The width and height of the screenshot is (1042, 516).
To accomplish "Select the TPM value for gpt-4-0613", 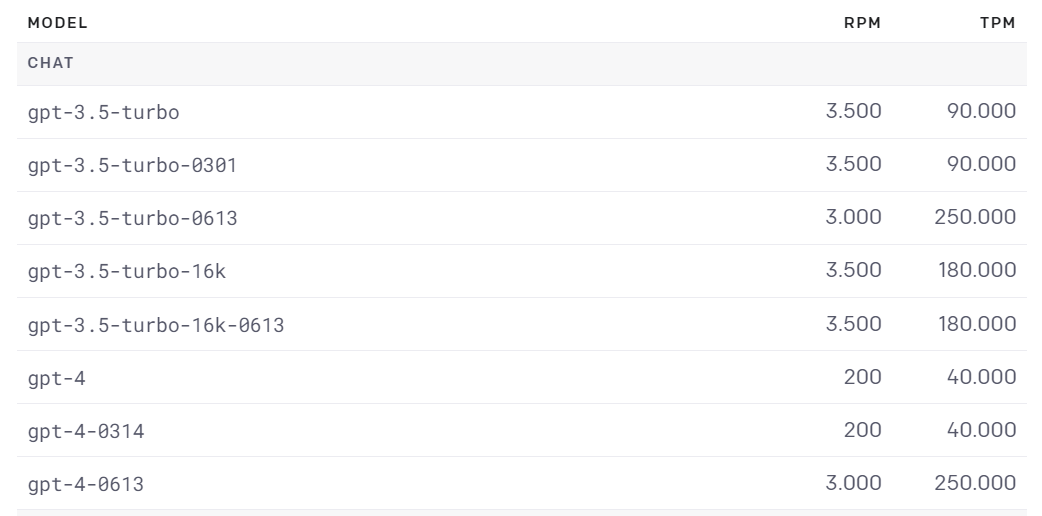I will tap(975, 483).
